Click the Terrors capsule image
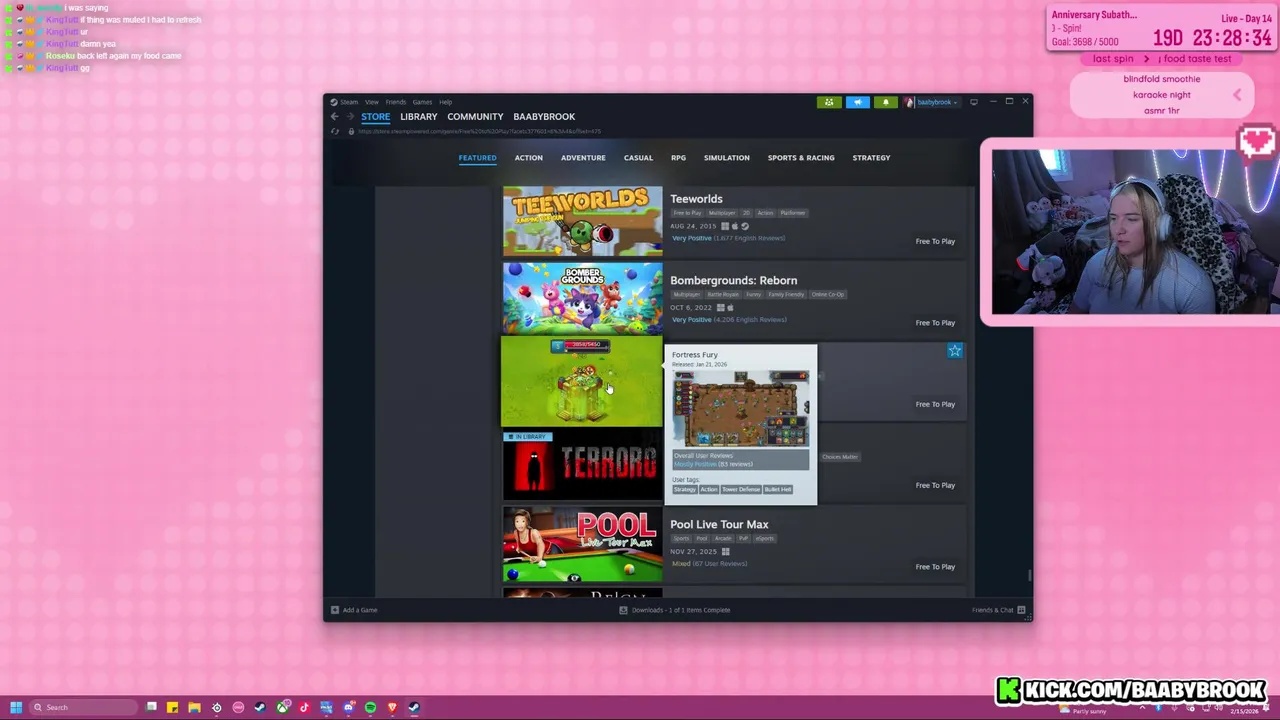 click(x=582, y=465)
